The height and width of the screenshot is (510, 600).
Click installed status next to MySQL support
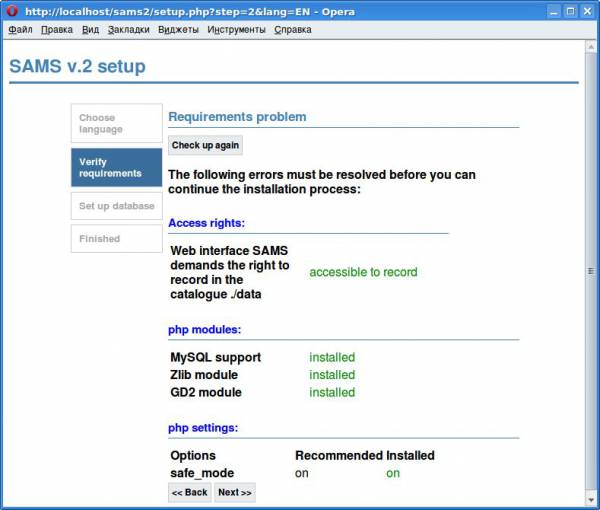[332, 357]
